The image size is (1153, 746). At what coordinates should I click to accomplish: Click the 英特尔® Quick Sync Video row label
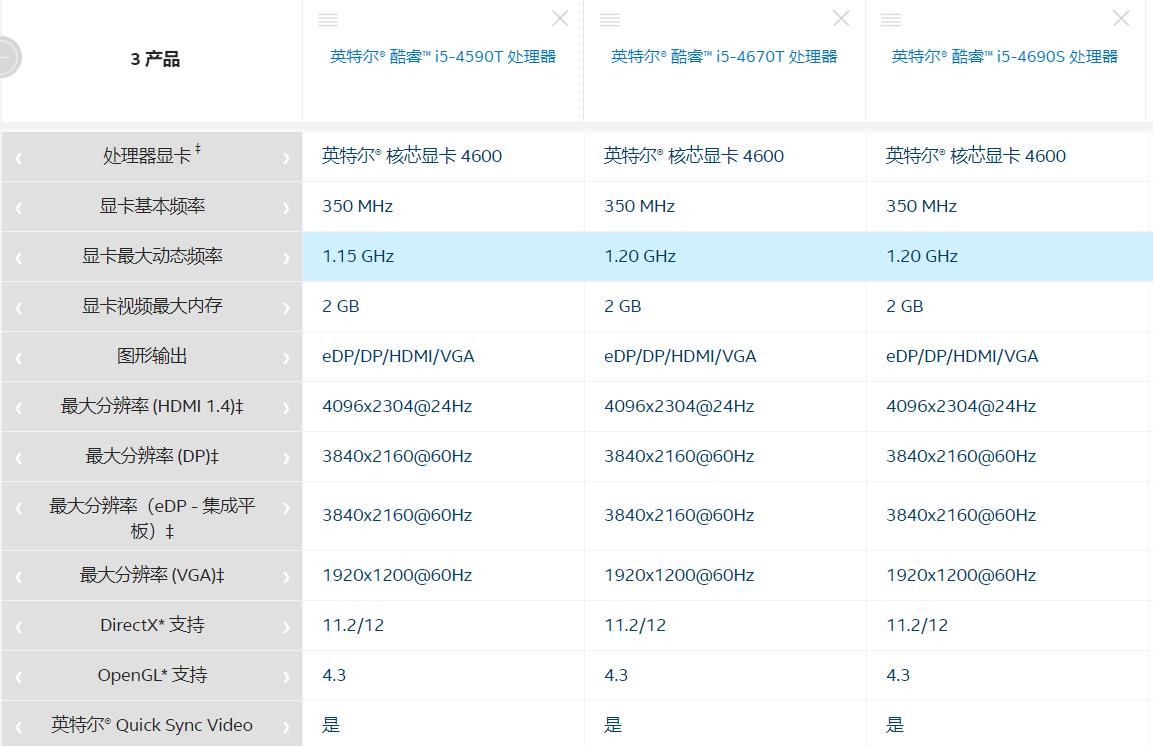150,724
